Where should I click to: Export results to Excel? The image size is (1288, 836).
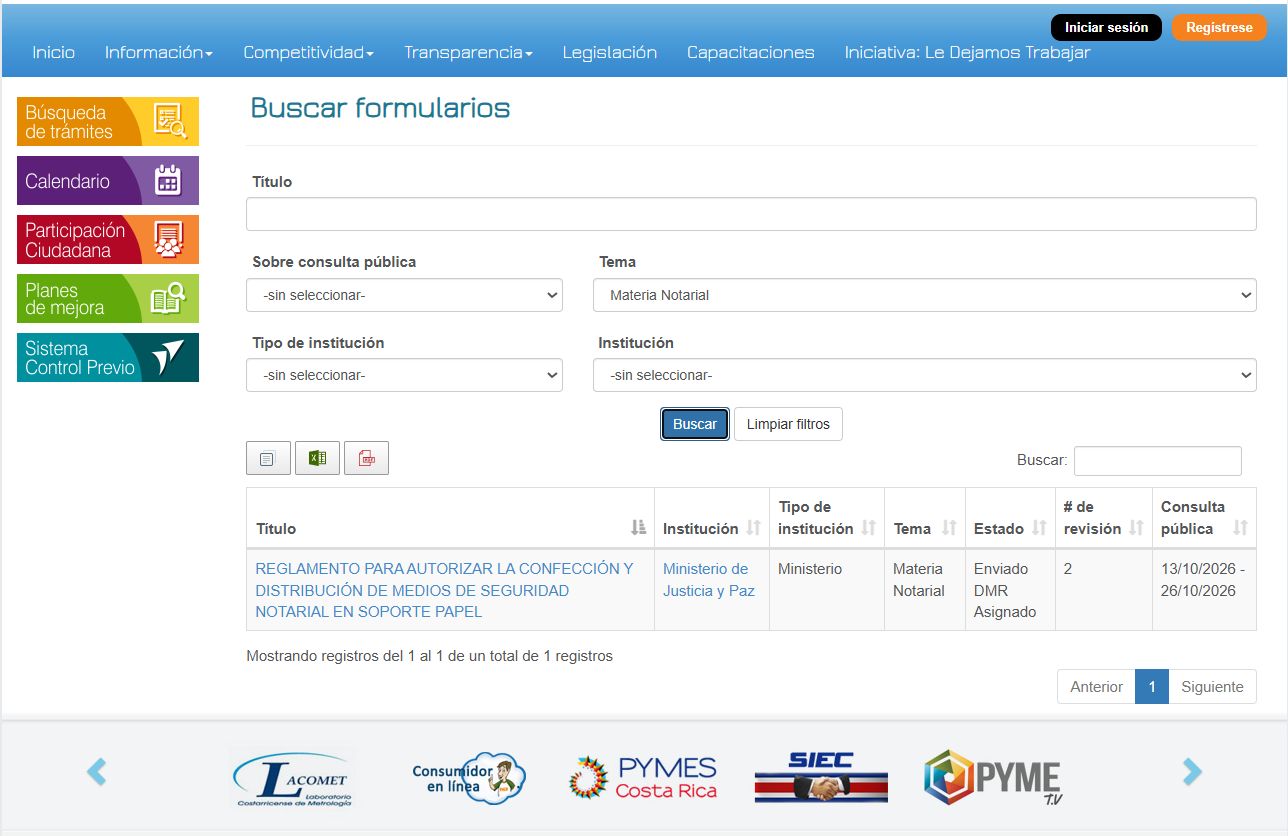click(x=317, y=458)
